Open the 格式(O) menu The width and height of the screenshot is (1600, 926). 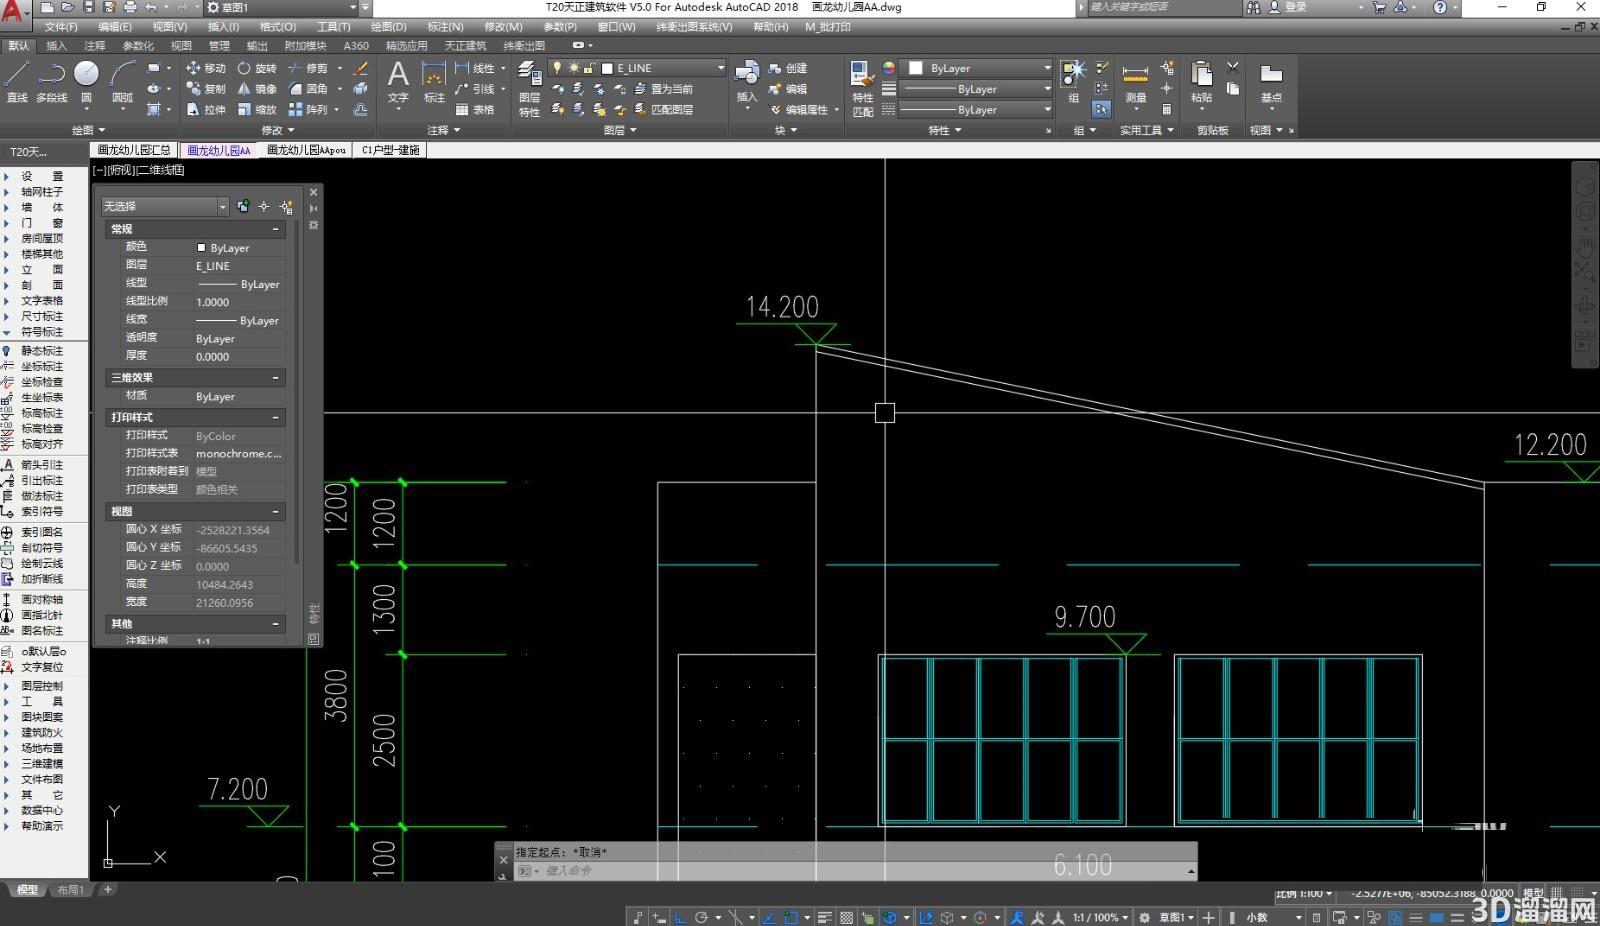coord(278,27)
